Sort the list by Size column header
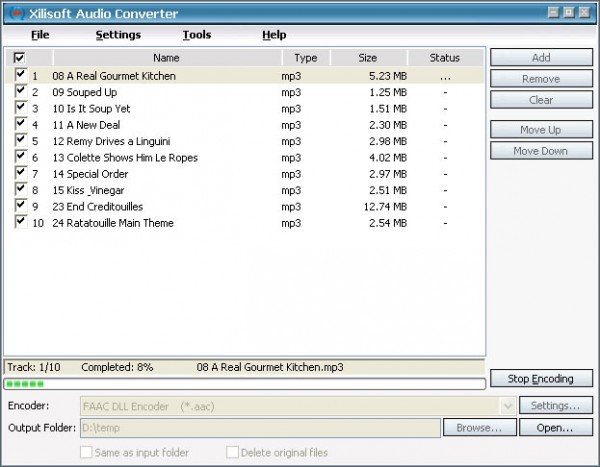600x467 pixels. coord(368,58)
